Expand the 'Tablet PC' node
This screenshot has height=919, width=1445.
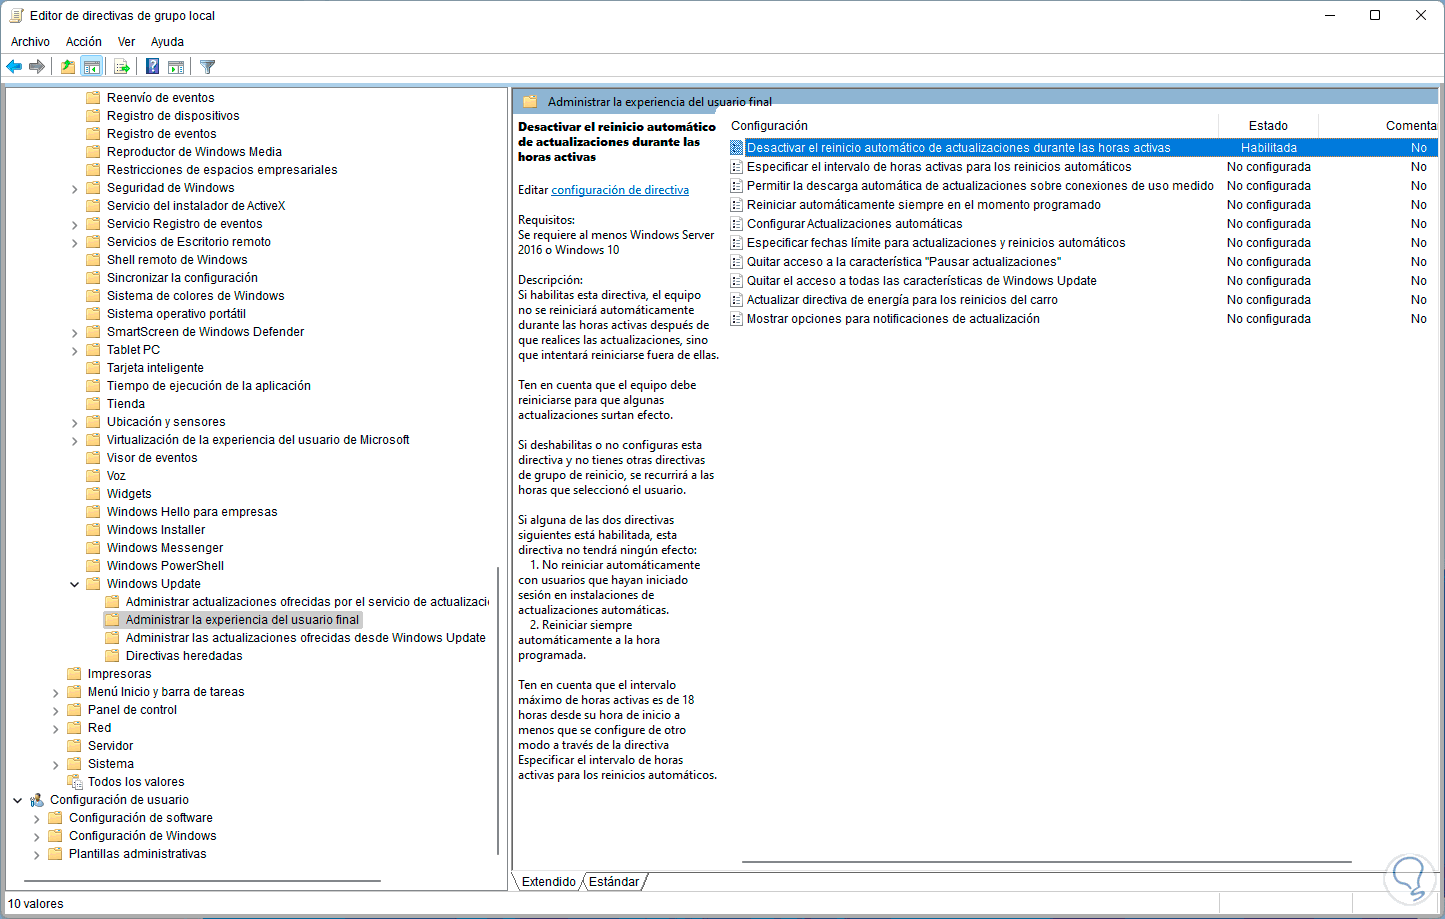click(x=74, y=350)
